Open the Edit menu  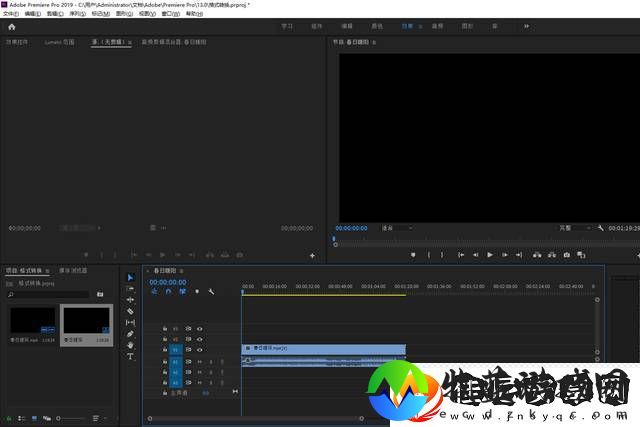(x=33, y=13)
